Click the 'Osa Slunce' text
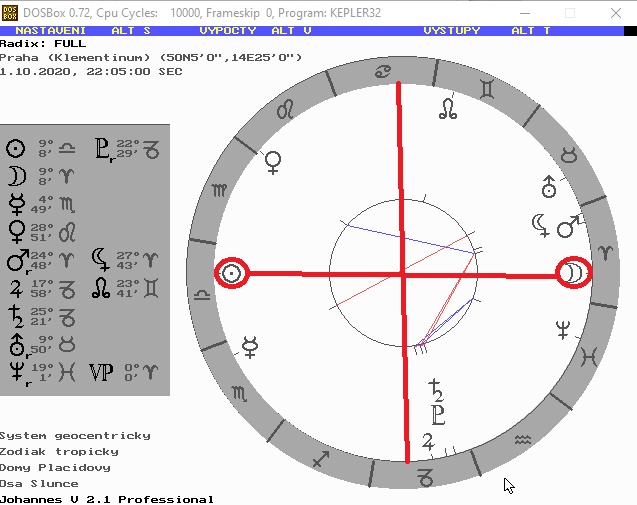Screen dimensions: 637x505 coord(39,484)
